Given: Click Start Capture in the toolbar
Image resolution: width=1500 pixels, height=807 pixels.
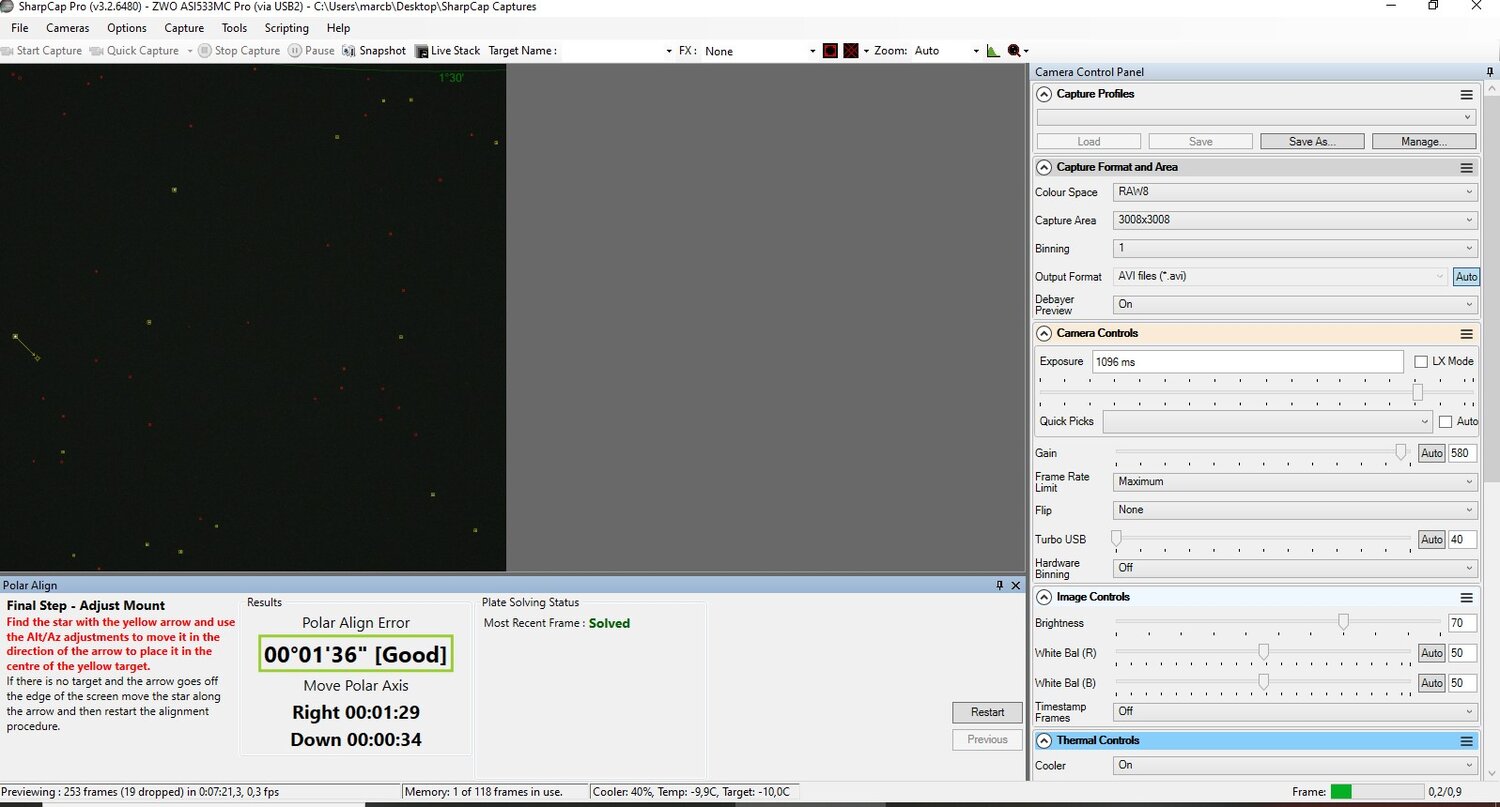Looking at the screenshot, I should point(41,51).
